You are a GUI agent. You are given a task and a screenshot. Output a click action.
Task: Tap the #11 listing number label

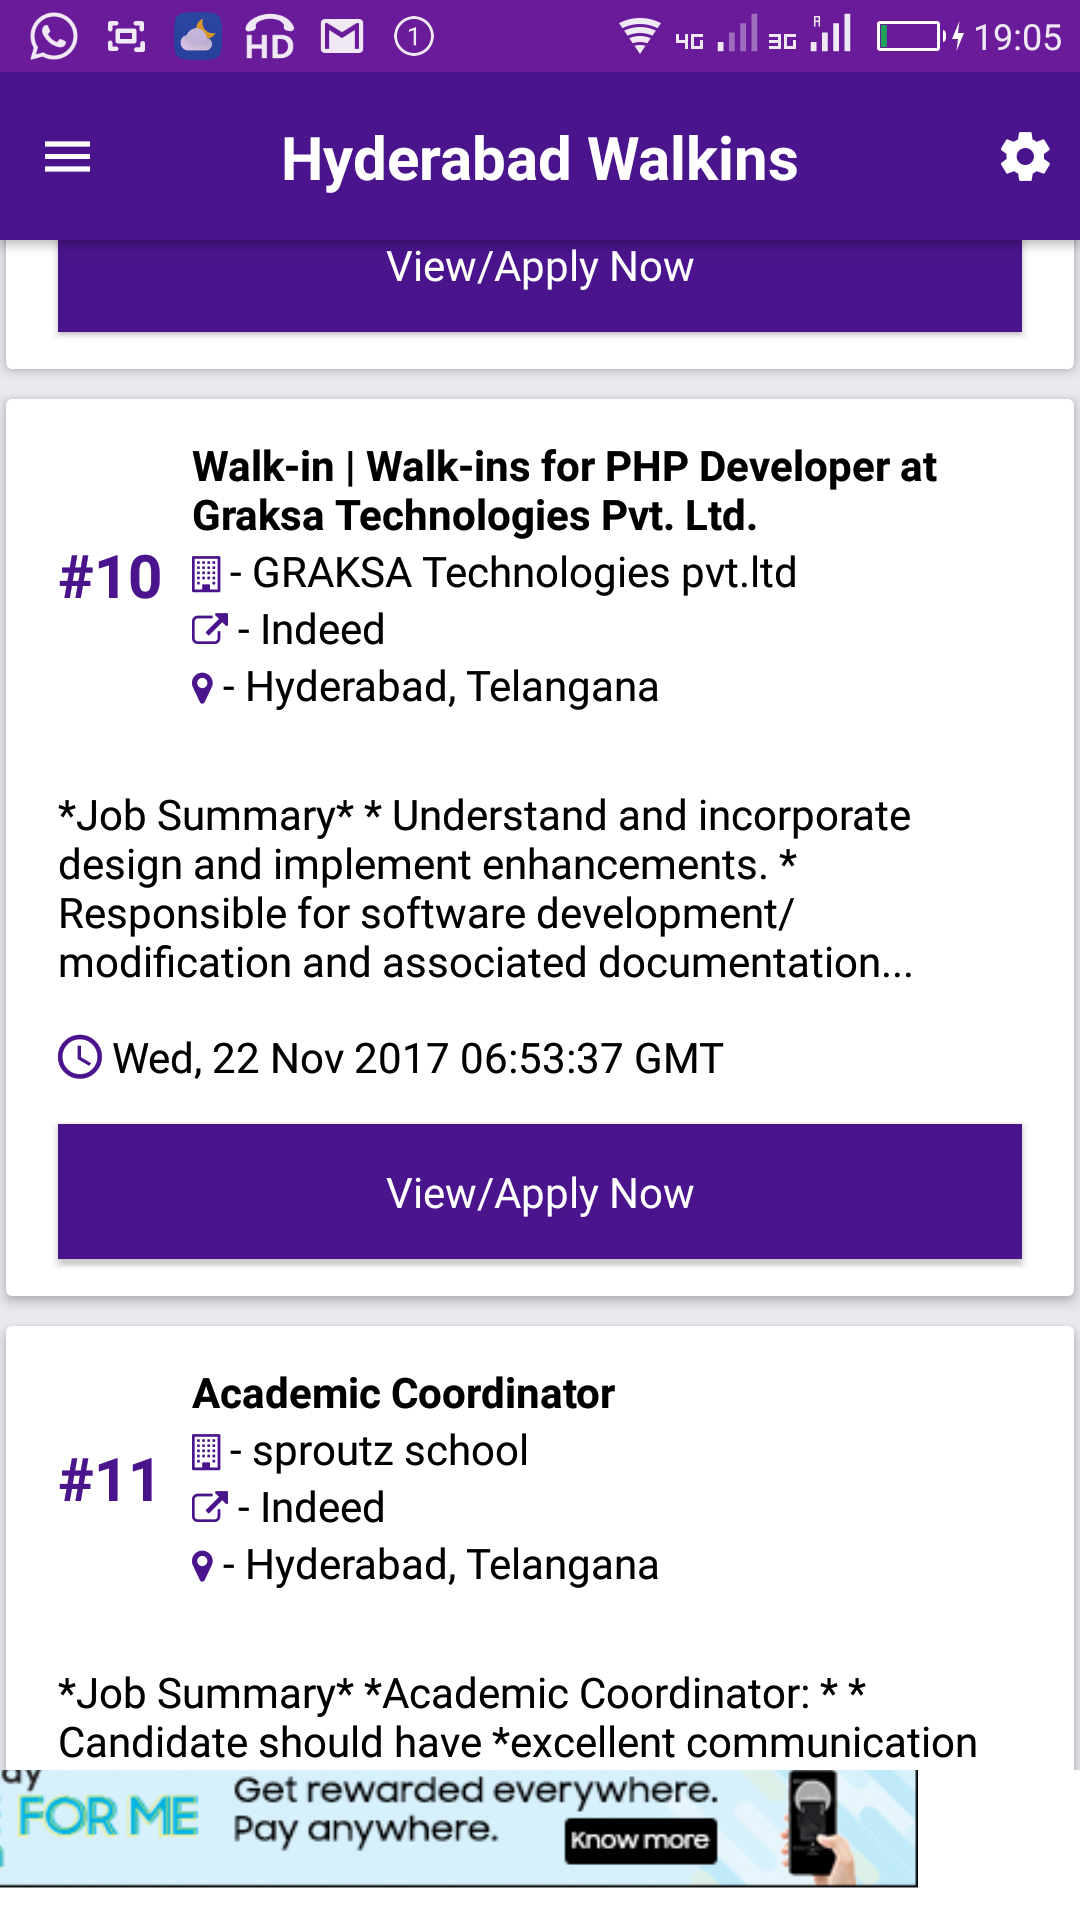coord(110,1481)
